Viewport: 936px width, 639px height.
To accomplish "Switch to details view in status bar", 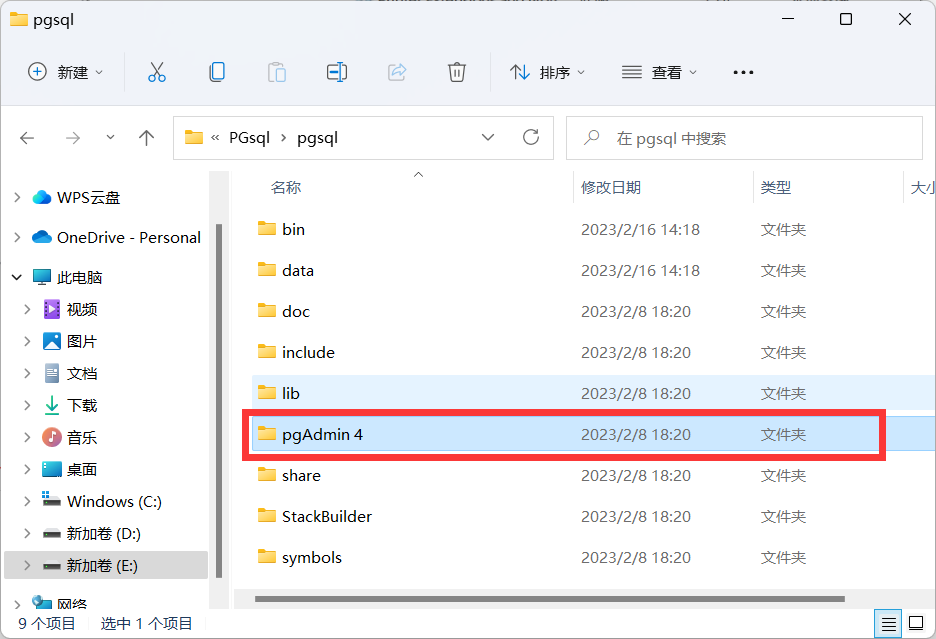I will point(888,623).
